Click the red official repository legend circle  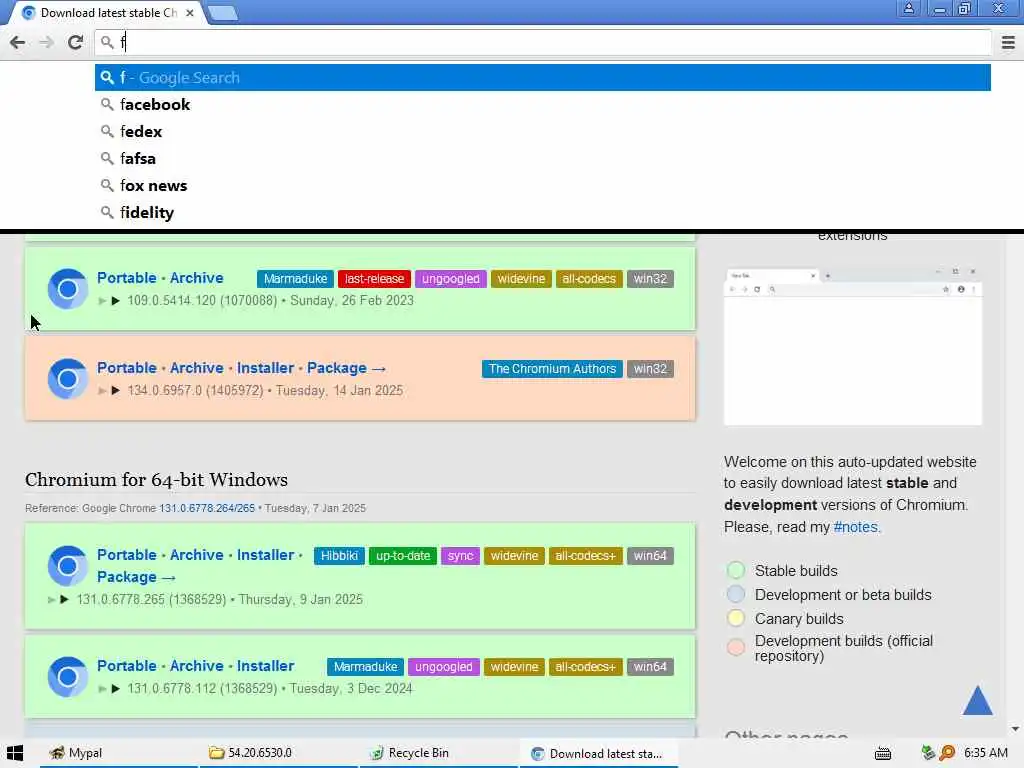[736, 647]
